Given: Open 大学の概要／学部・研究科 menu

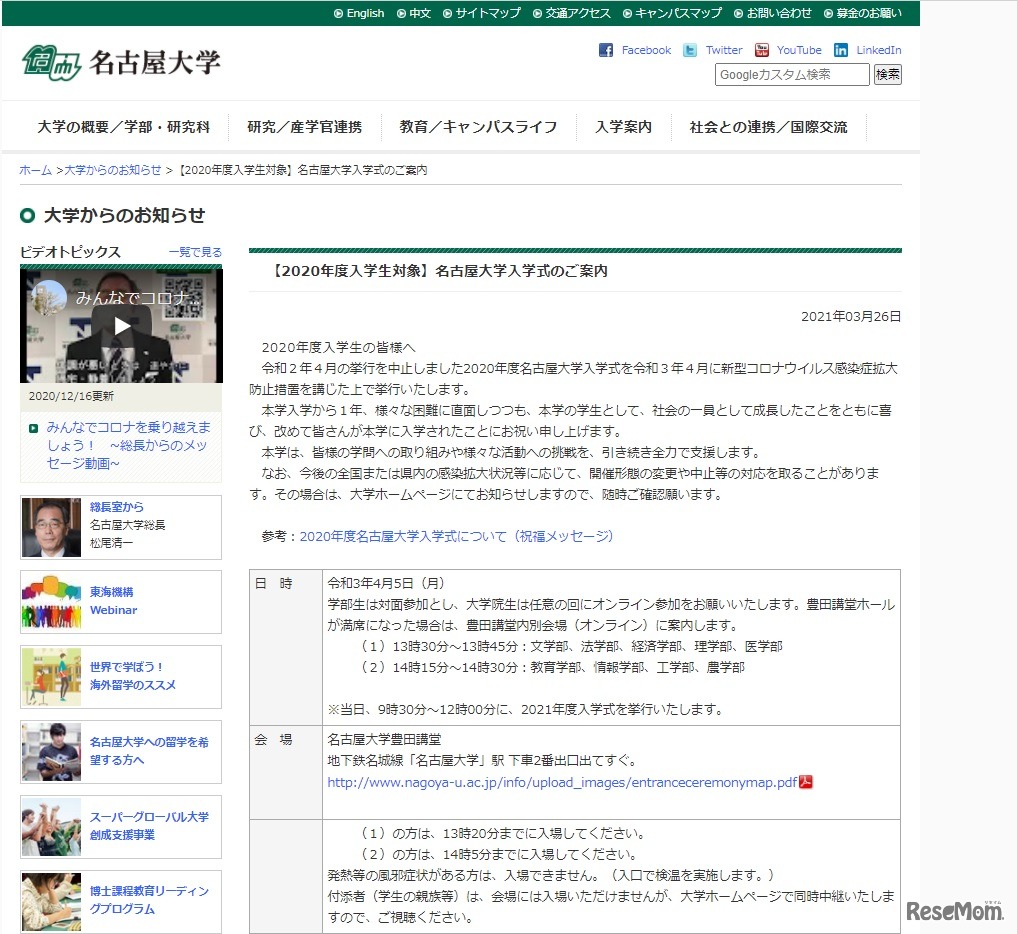Looking at the screenshot, I should (123, 127).
